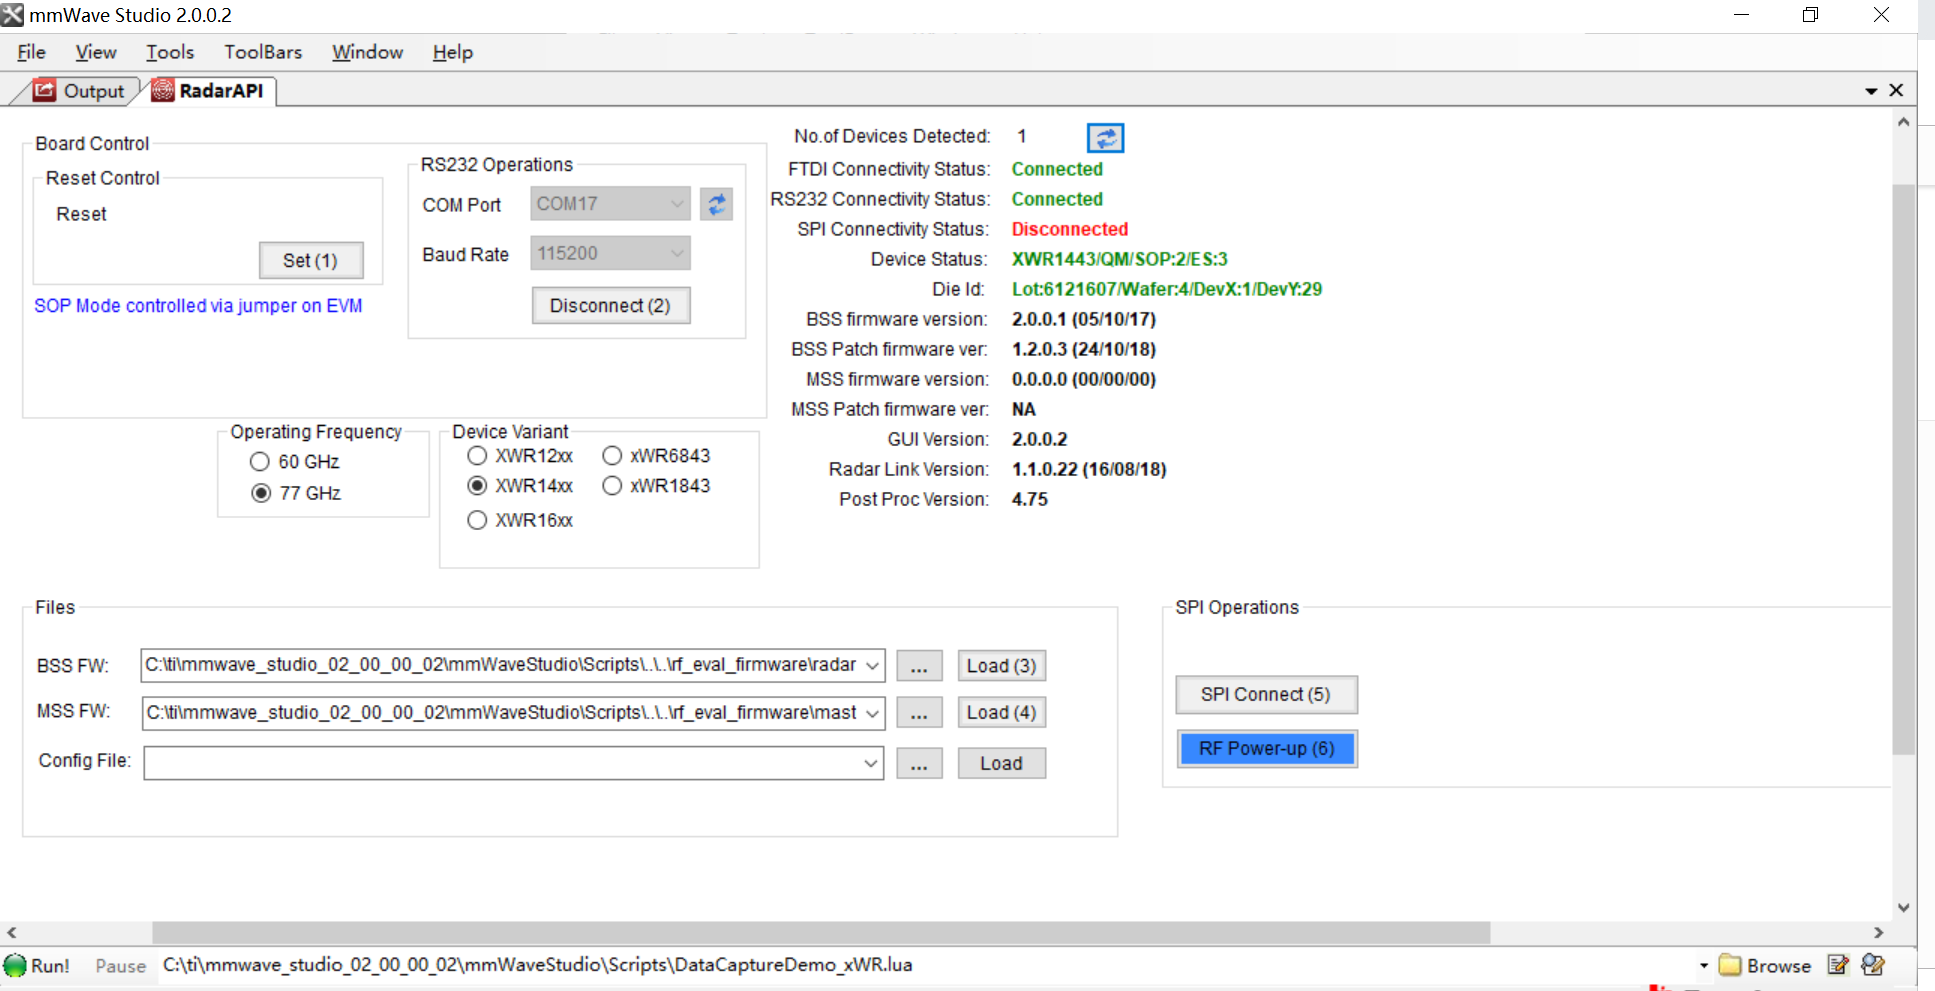Image resolution: width=1935 pixels, height=991 pixels.
Task: Click the green Run! script icon
Action: [16, 965]
